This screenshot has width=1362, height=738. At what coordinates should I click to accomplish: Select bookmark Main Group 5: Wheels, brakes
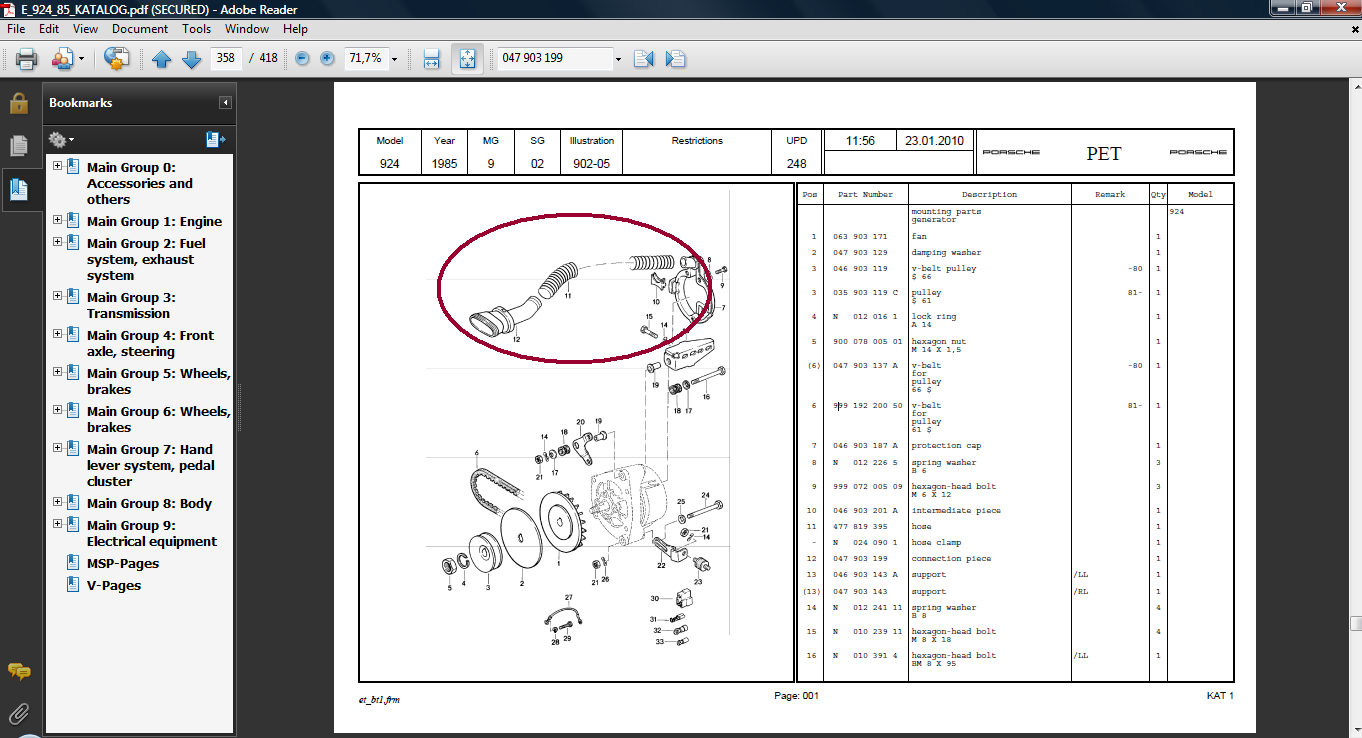click(x=159, y=381)
